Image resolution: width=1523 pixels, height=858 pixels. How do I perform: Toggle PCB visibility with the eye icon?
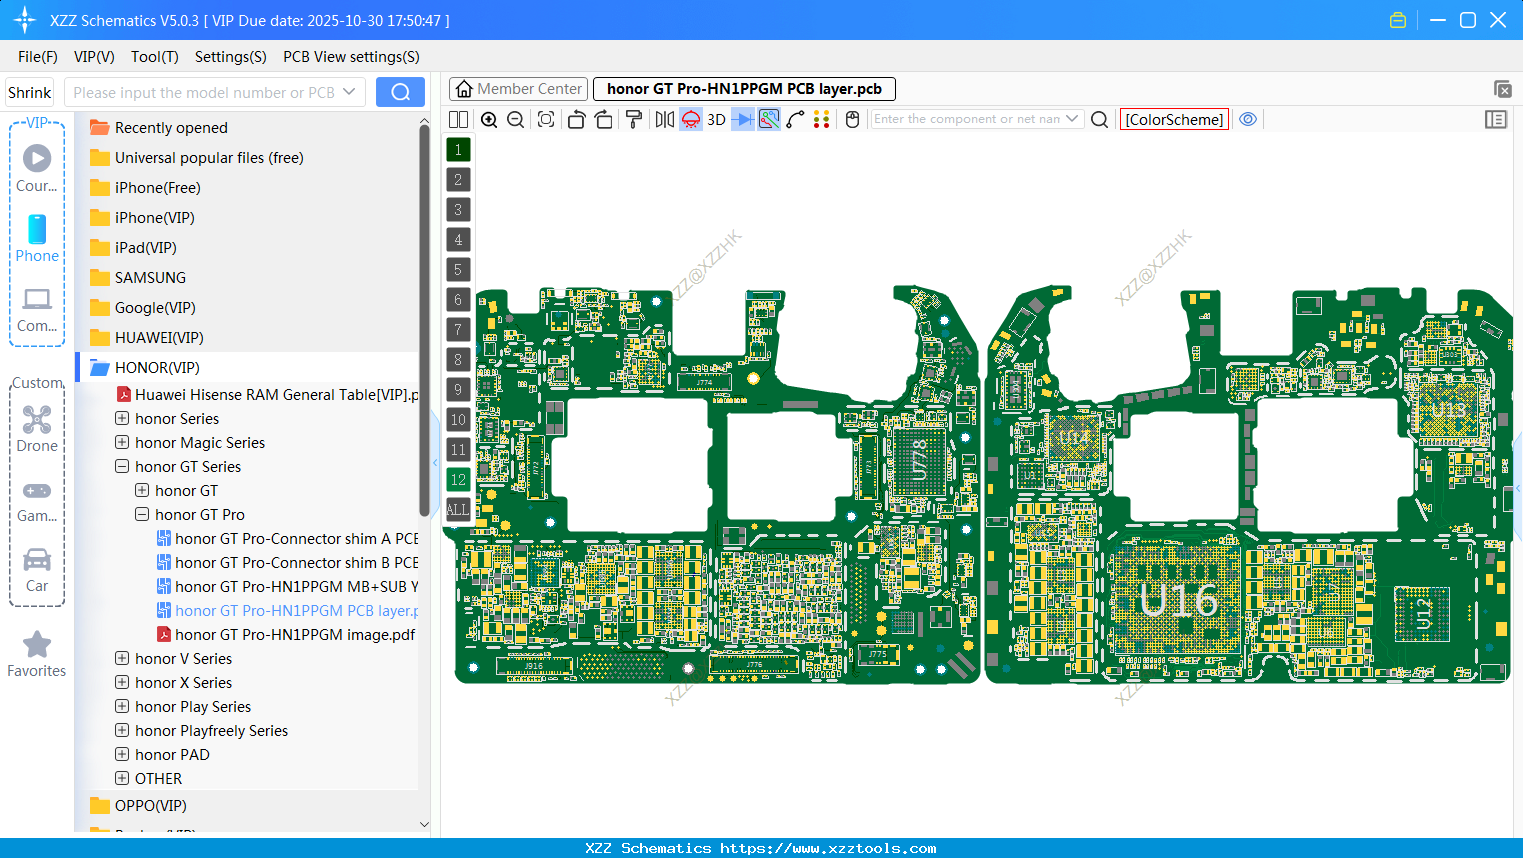point(1248,119)
